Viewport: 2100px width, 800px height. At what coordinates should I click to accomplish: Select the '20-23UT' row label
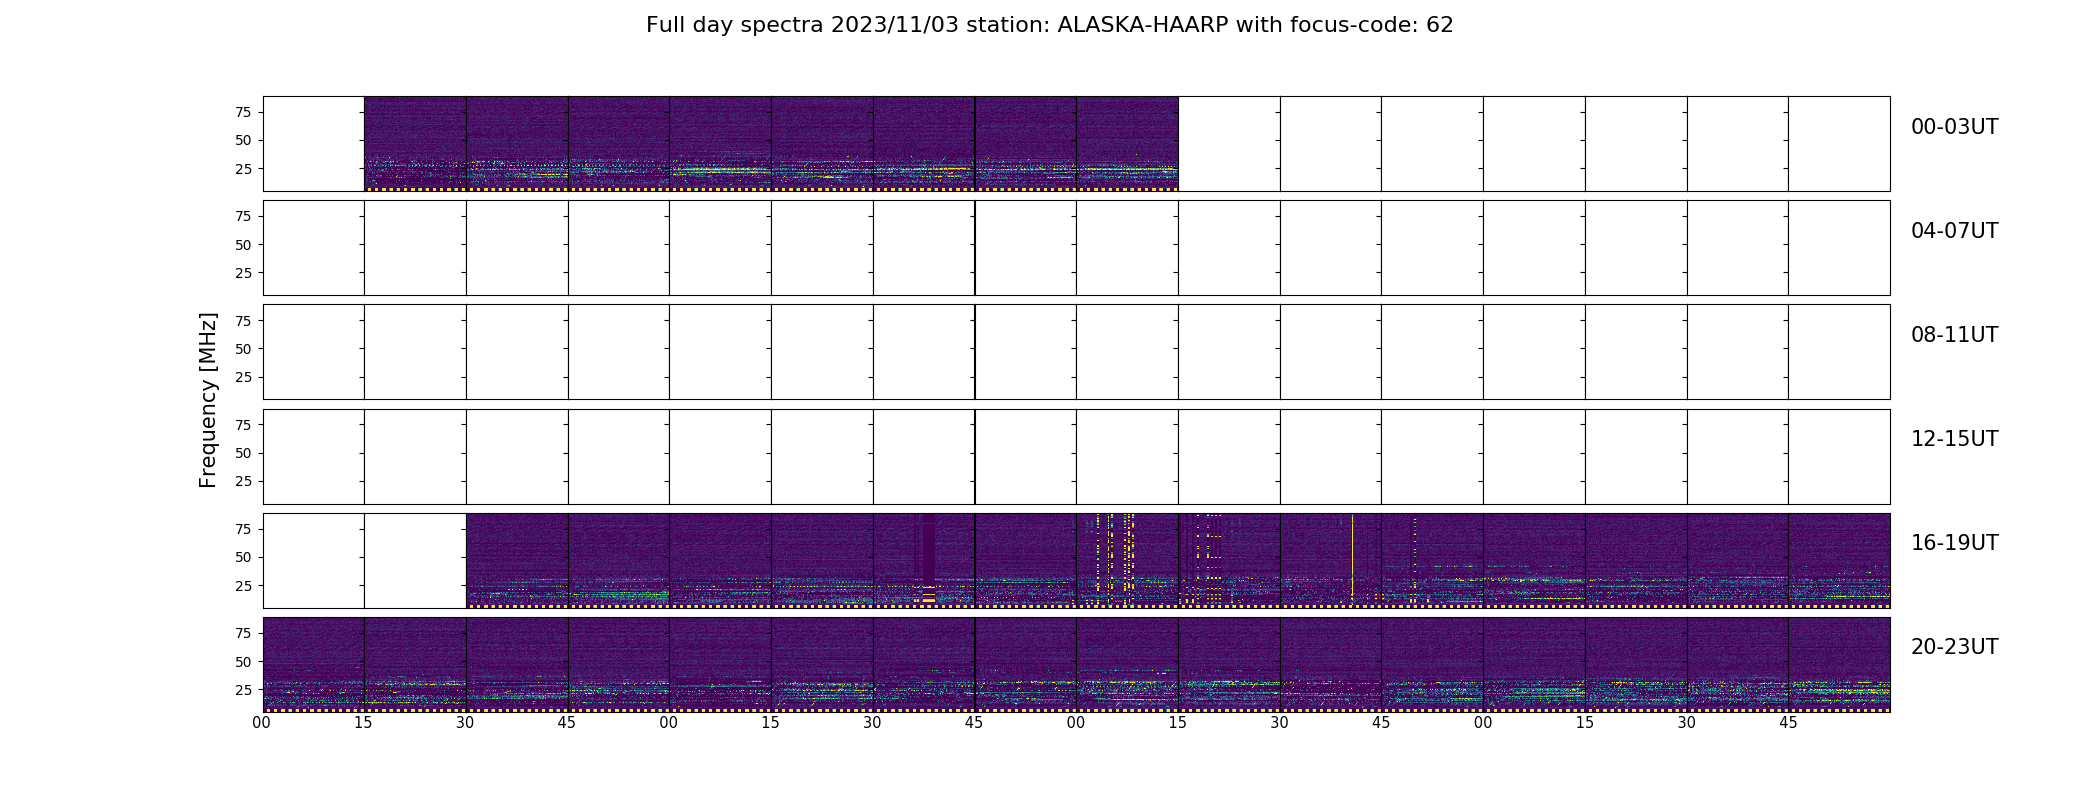coord(1954,647)
